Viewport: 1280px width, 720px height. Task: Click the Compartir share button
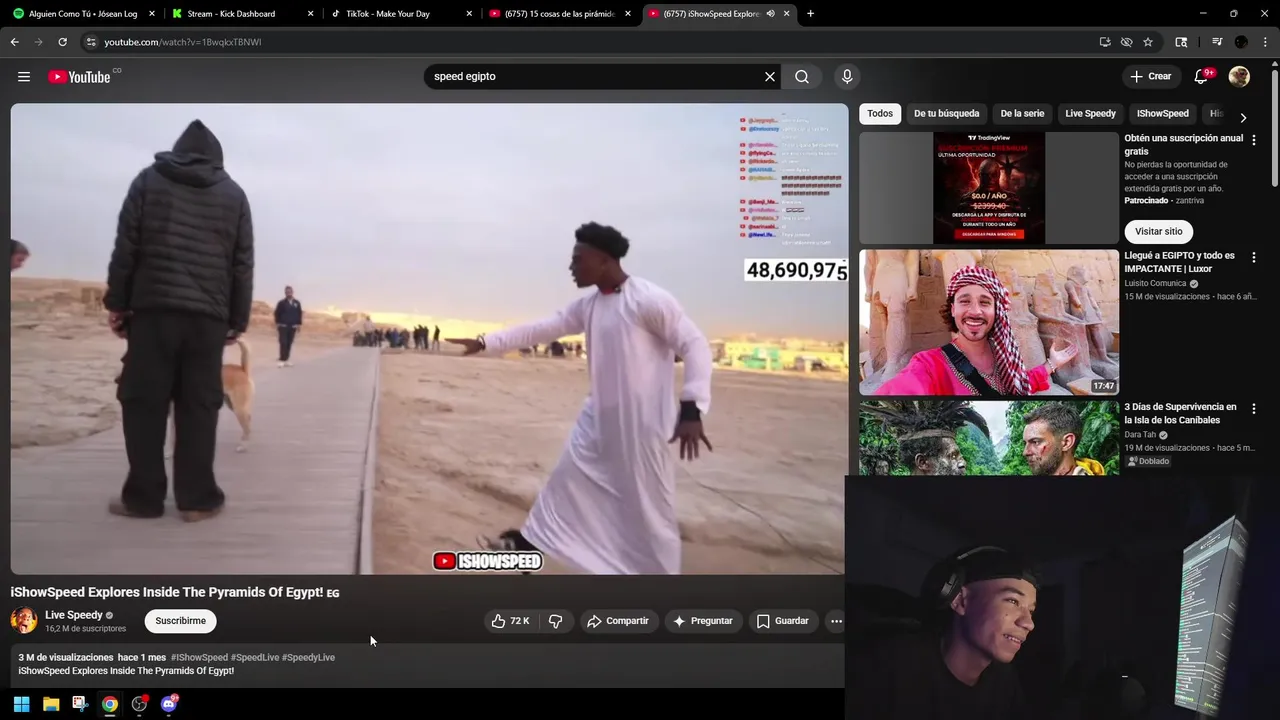click(x=618, y=621)
